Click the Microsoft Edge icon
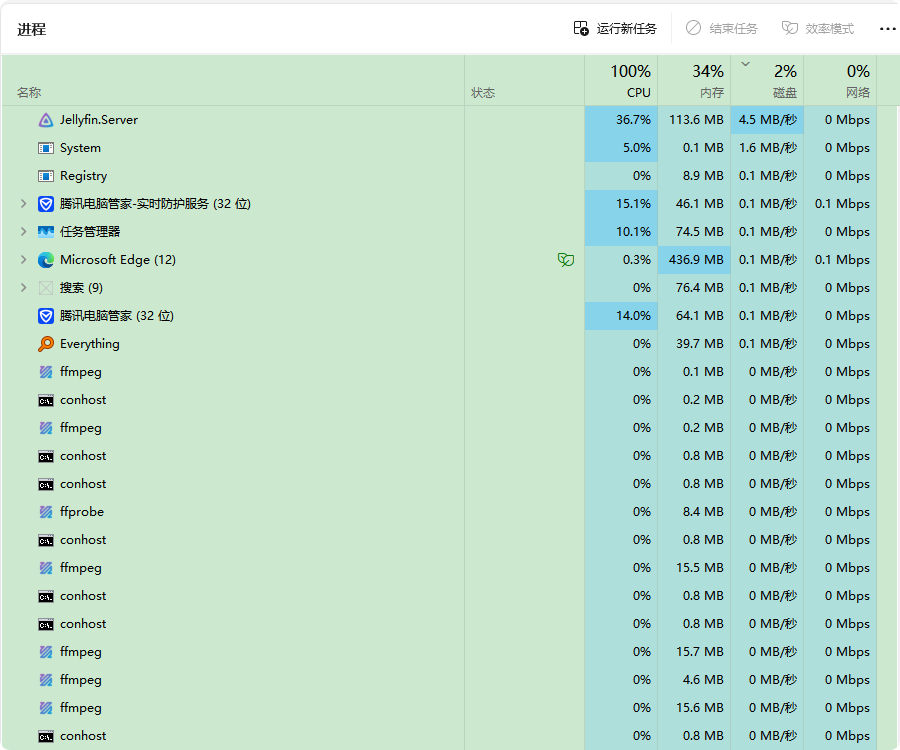This screenshot has width=900, height=750. [x=46, y=260]
